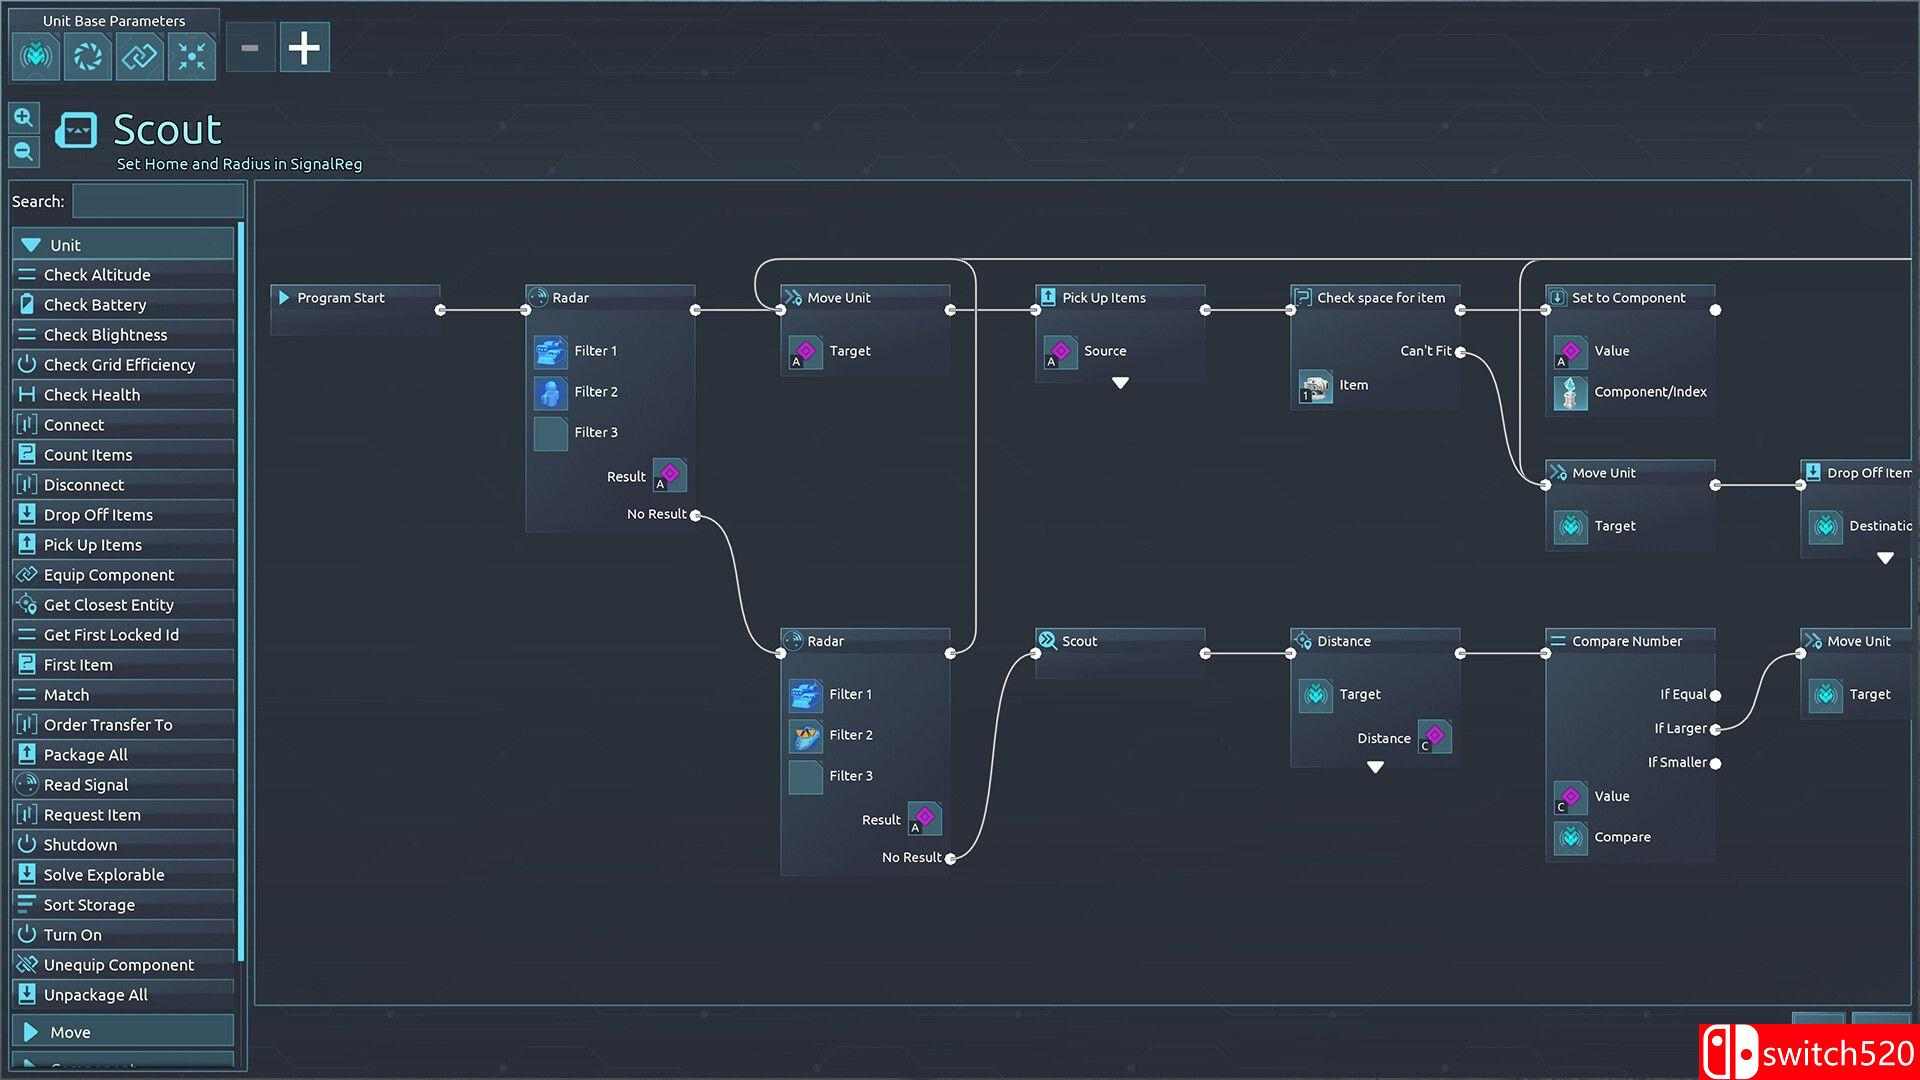This screenshot has height=1080, width=1920.
Task: Click Unequip Component list entry
Action: tap(123, 964)
